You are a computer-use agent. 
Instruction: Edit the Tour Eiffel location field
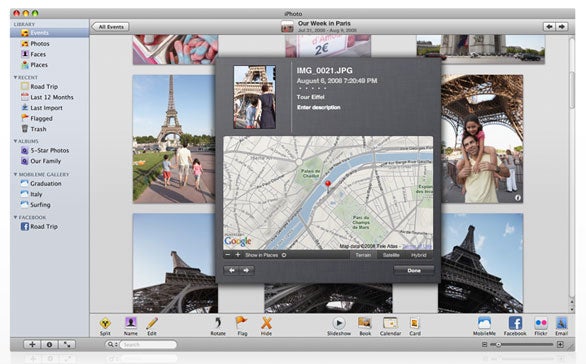[x=310, y=97]
